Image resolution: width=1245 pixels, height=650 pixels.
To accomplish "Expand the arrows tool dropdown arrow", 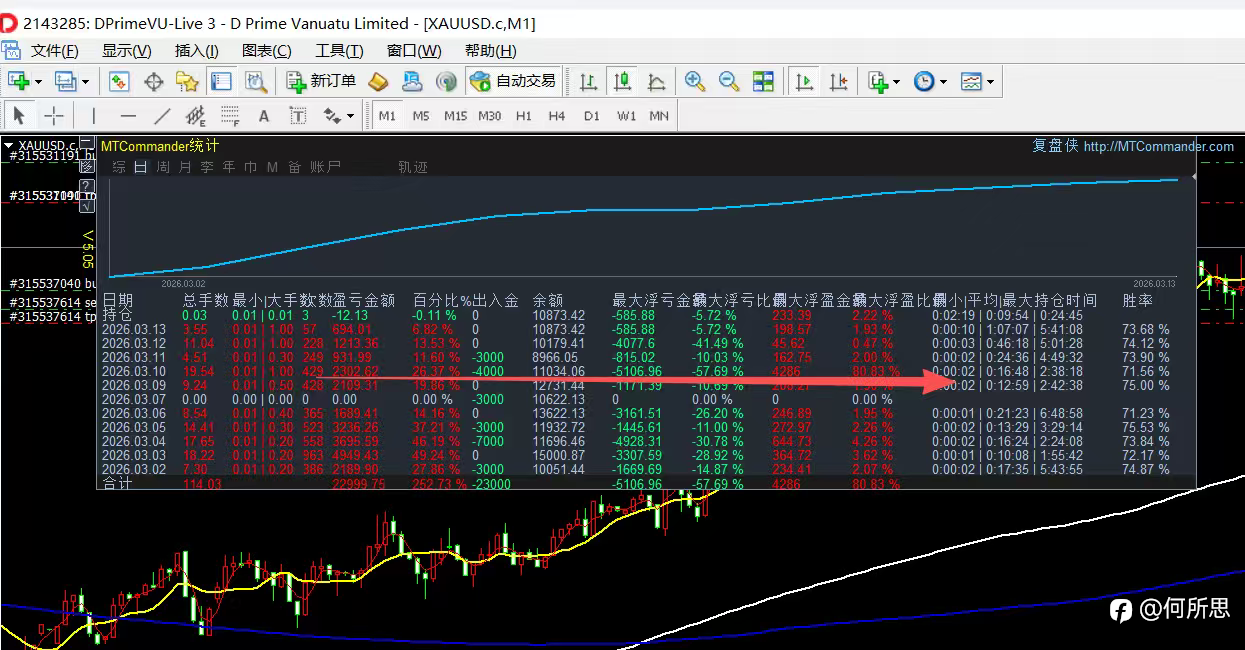I will tap(350, 116).
